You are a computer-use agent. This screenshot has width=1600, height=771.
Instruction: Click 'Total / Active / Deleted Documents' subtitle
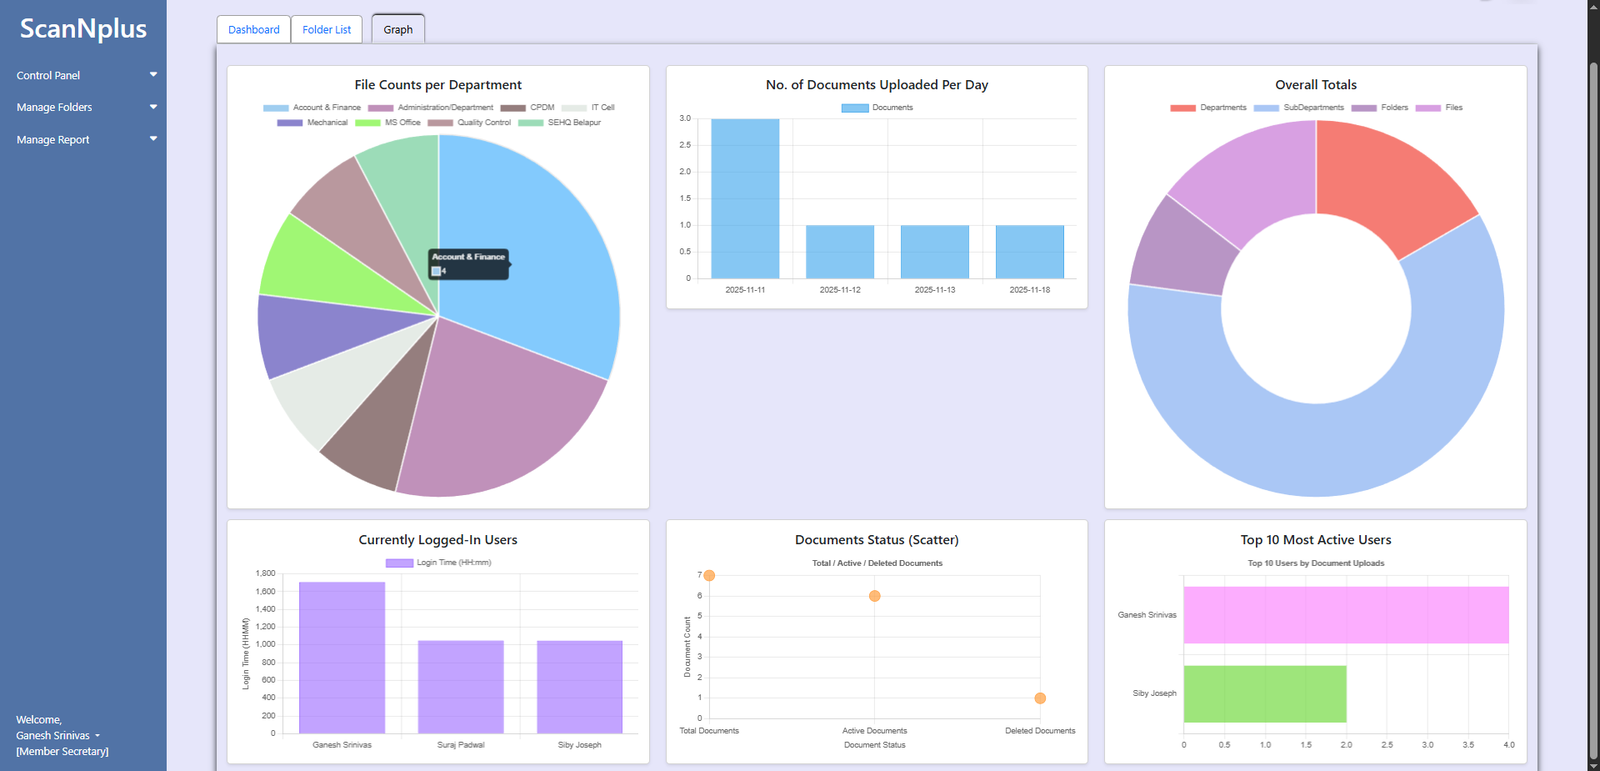click(x=877, y=563)
